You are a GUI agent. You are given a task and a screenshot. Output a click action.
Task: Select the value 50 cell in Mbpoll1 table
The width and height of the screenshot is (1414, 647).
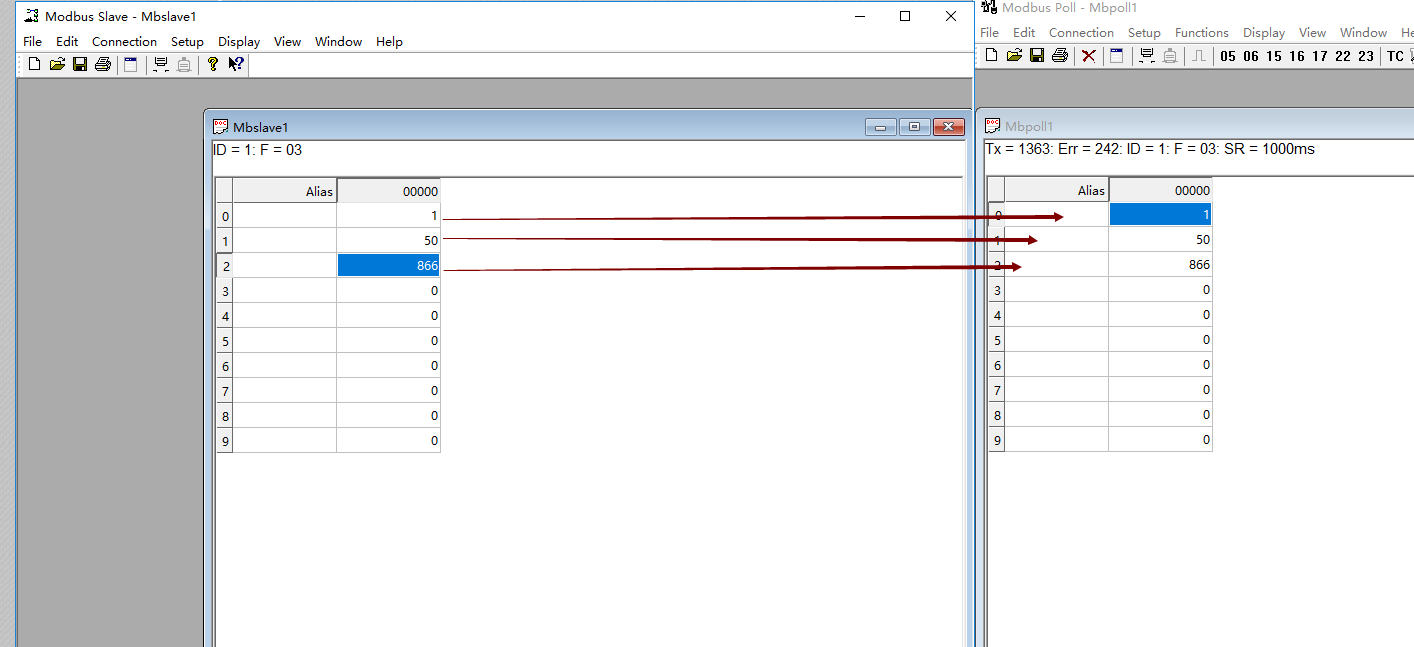point(1160,240)
